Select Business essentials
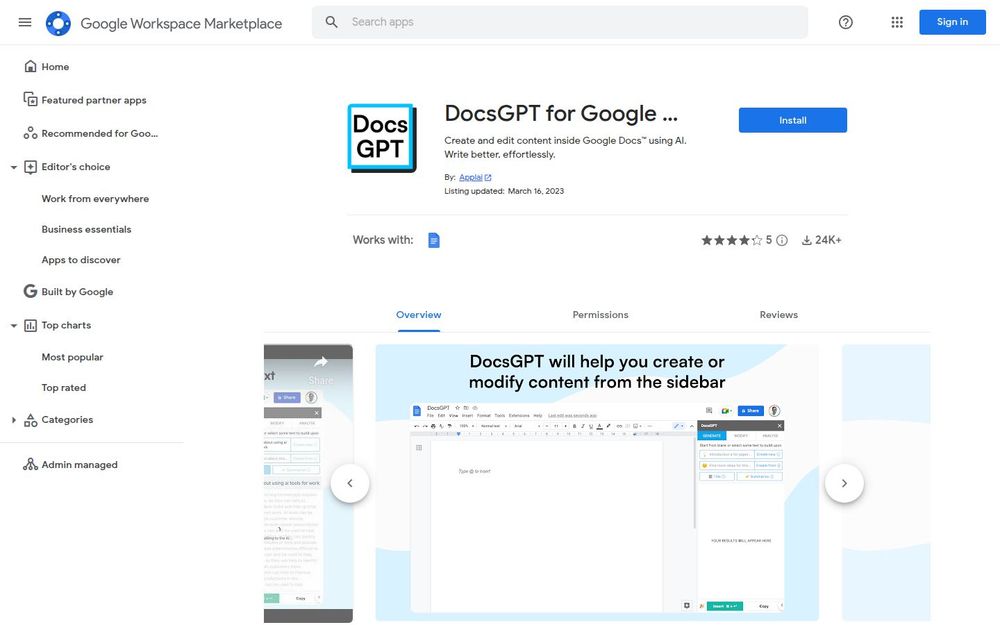 (86, 229)
